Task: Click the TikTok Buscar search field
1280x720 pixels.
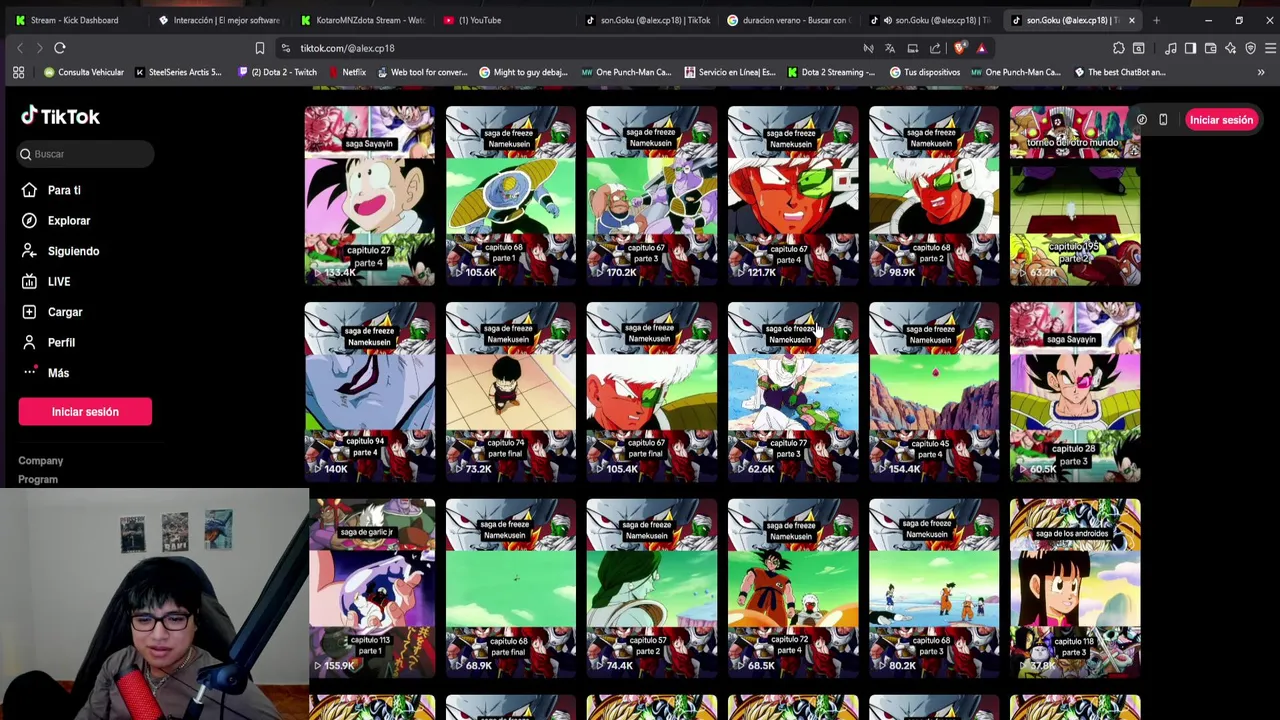Action: point(85,154)
